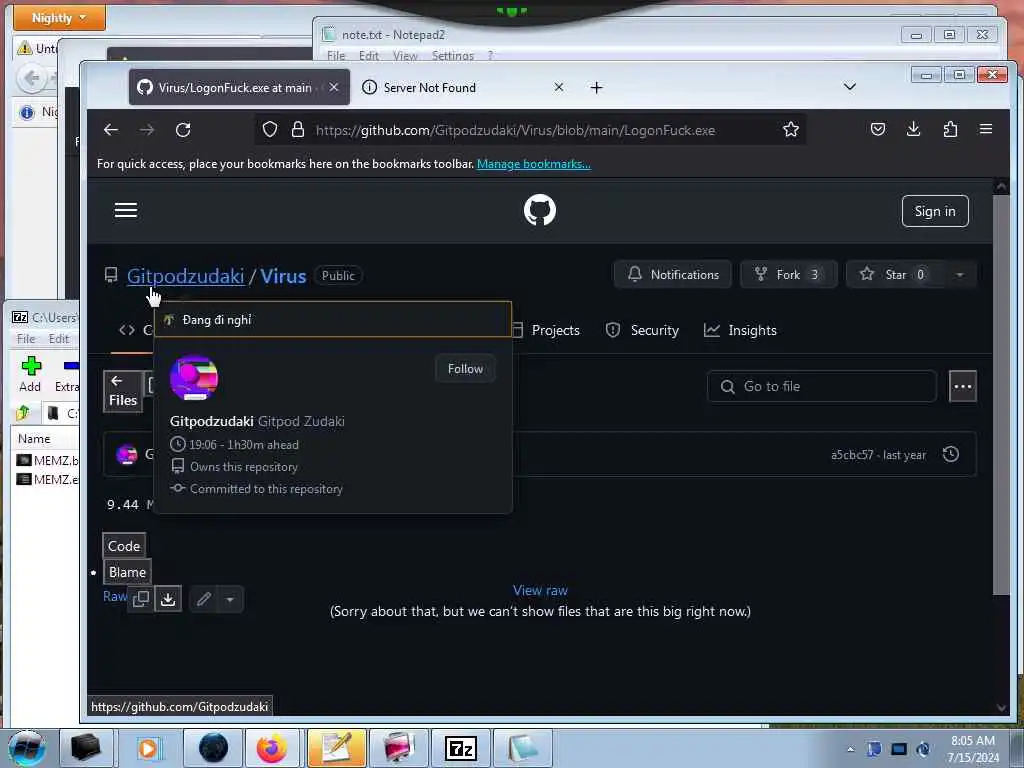Viewport: 1024px width, 768px height.
Task: Open Settings menu in Notepad2 window
Action: 453,56
